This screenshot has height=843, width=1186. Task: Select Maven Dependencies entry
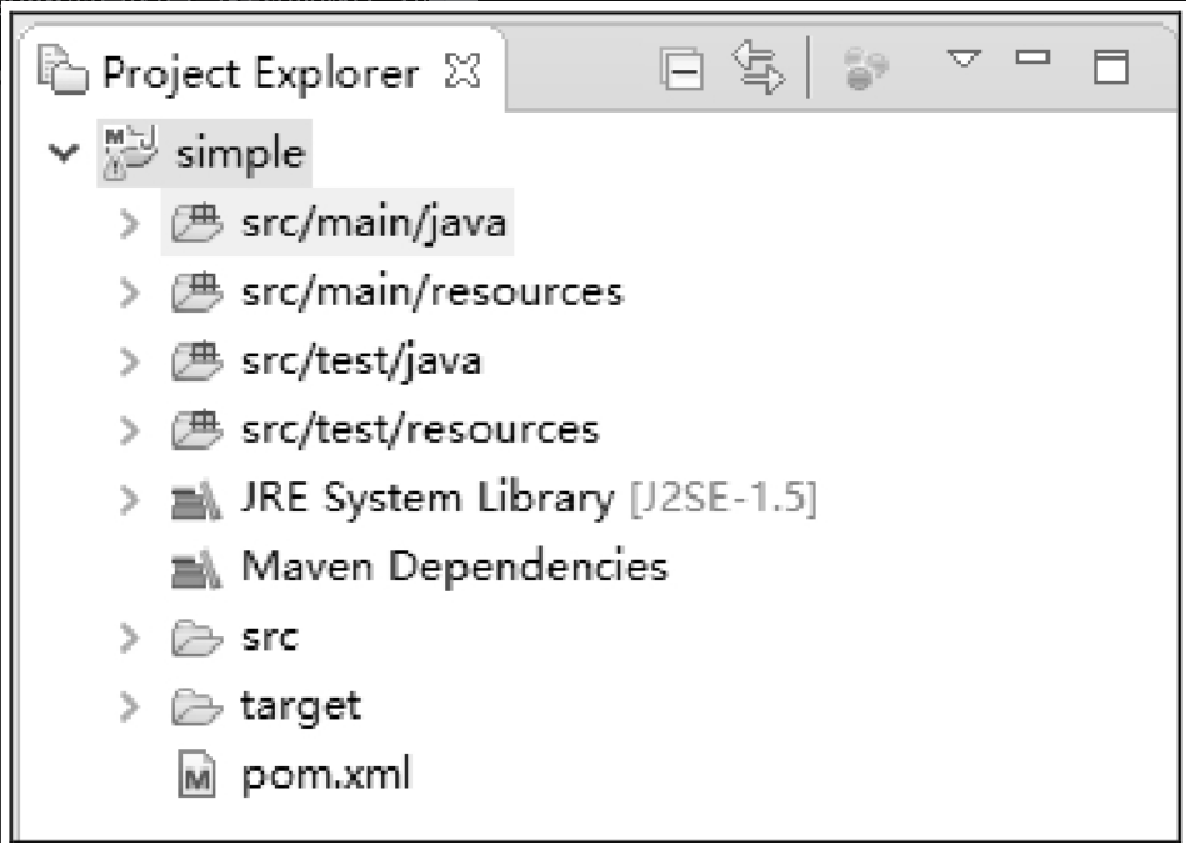(455, 566)
